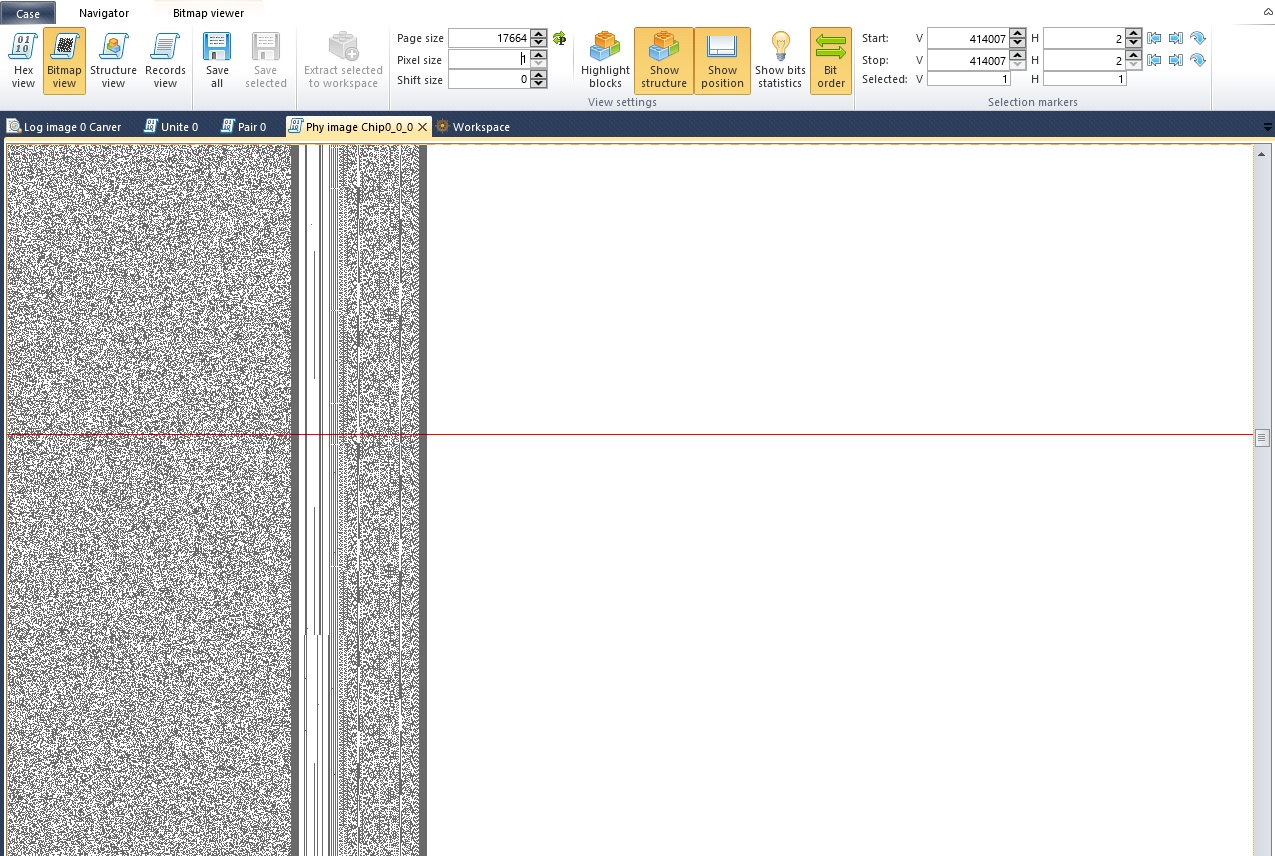Open the Workspace tab
The height and width of the screenshot is (856, 1275).
[474, 127]
